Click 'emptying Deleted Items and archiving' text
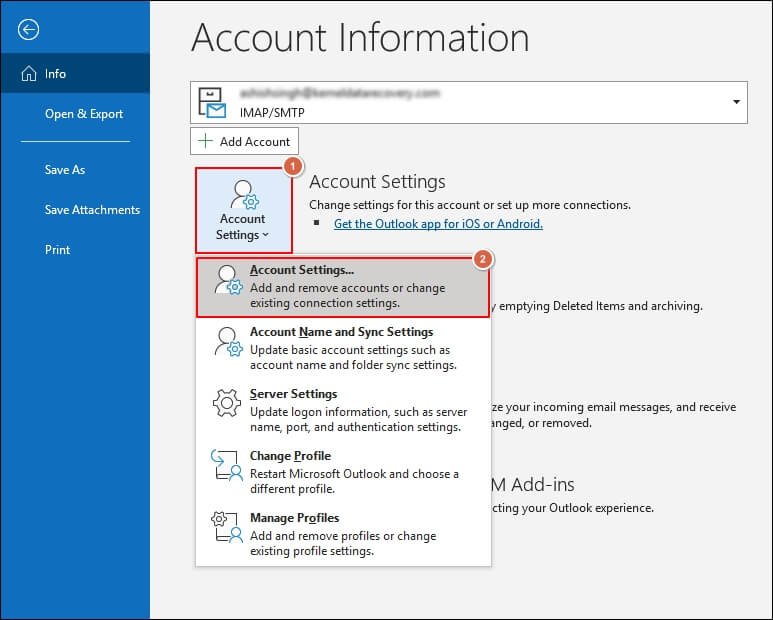The height and width of the screenshot is (620, 773). (600, 306)
